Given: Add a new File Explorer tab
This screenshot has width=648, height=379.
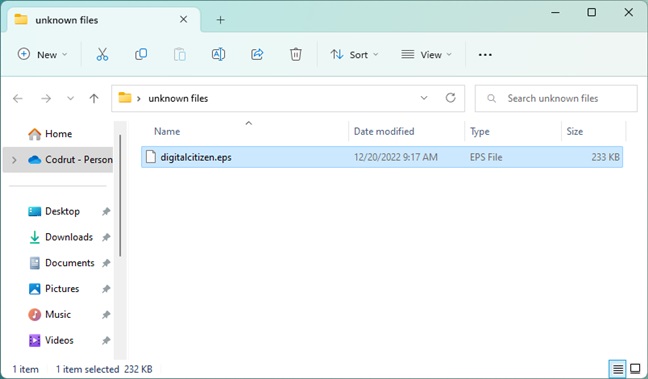Looking at the screenshot, I should (x=221, y=20).
